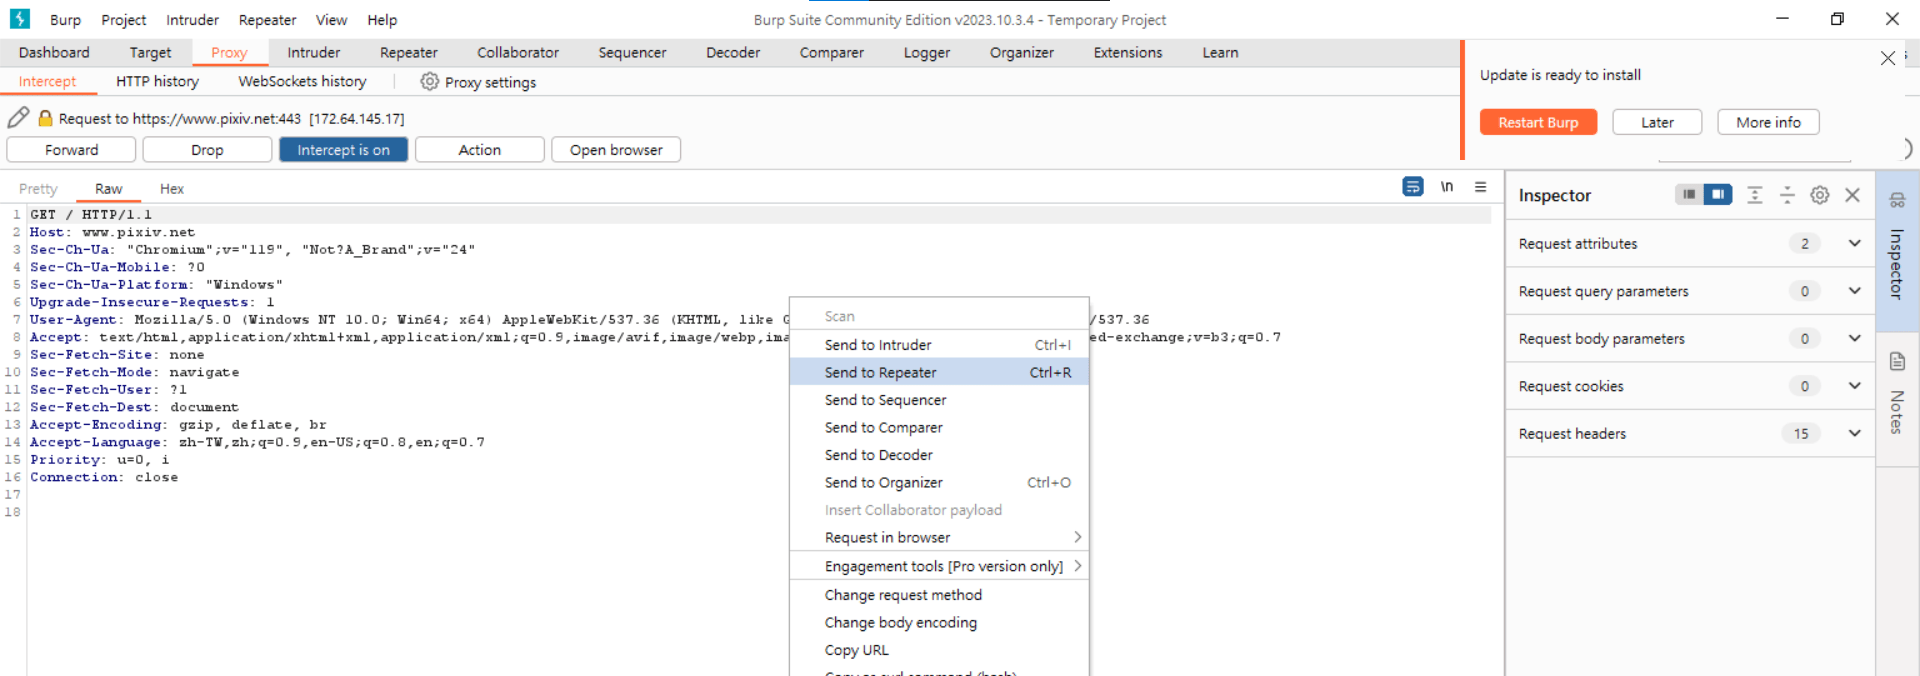Open the Sequencer tab
The image size is (1920, 676).
pos(632,53)
